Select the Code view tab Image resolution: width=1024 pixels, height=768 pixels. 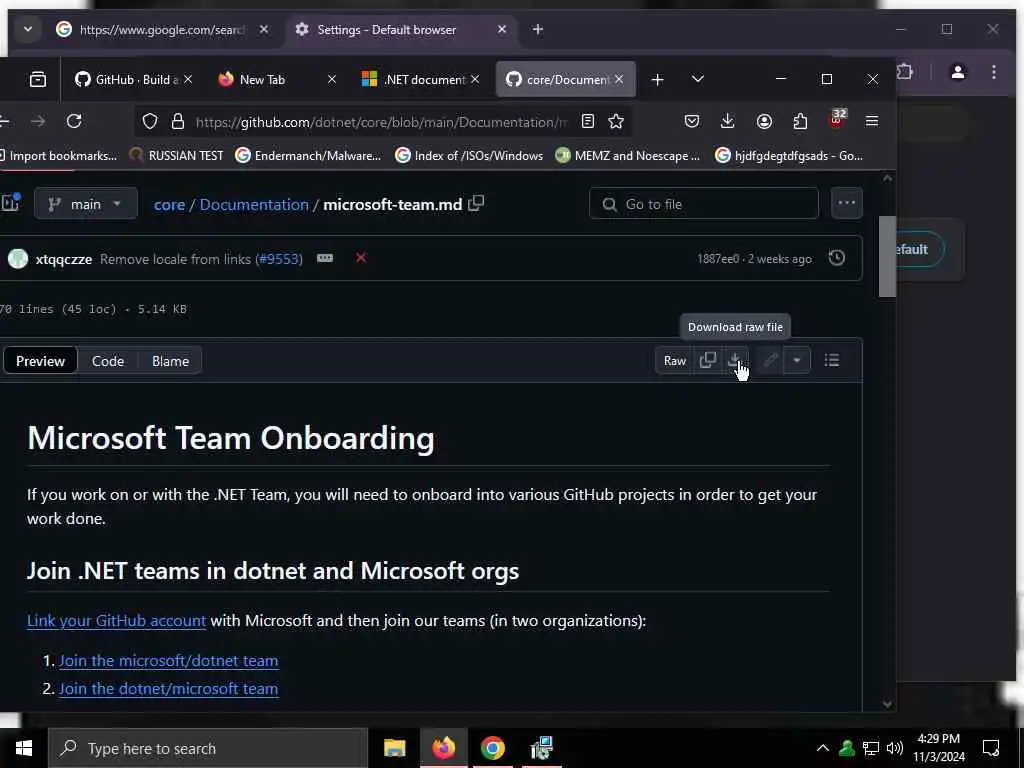coord(108,361)
